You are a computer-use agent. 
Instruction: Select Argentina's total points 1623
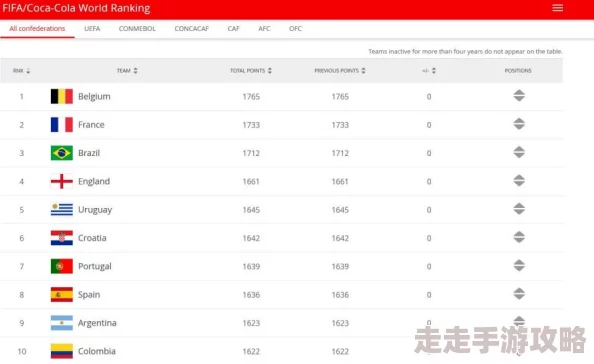coord(251,323)
